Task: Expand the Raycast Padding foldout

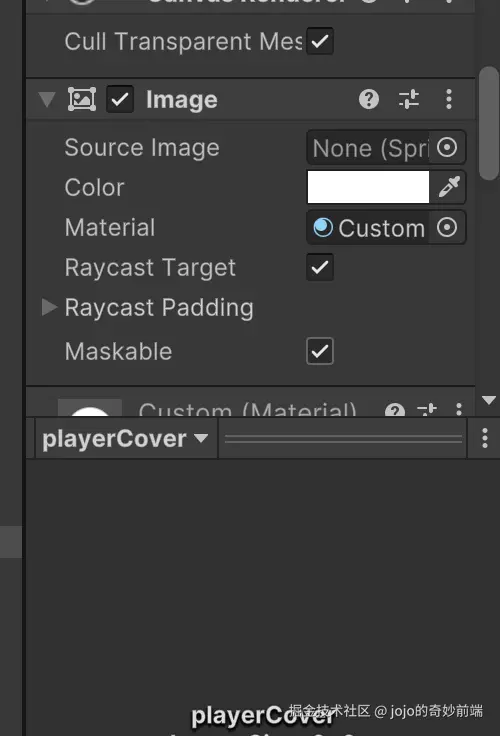Action: point(49,307)
